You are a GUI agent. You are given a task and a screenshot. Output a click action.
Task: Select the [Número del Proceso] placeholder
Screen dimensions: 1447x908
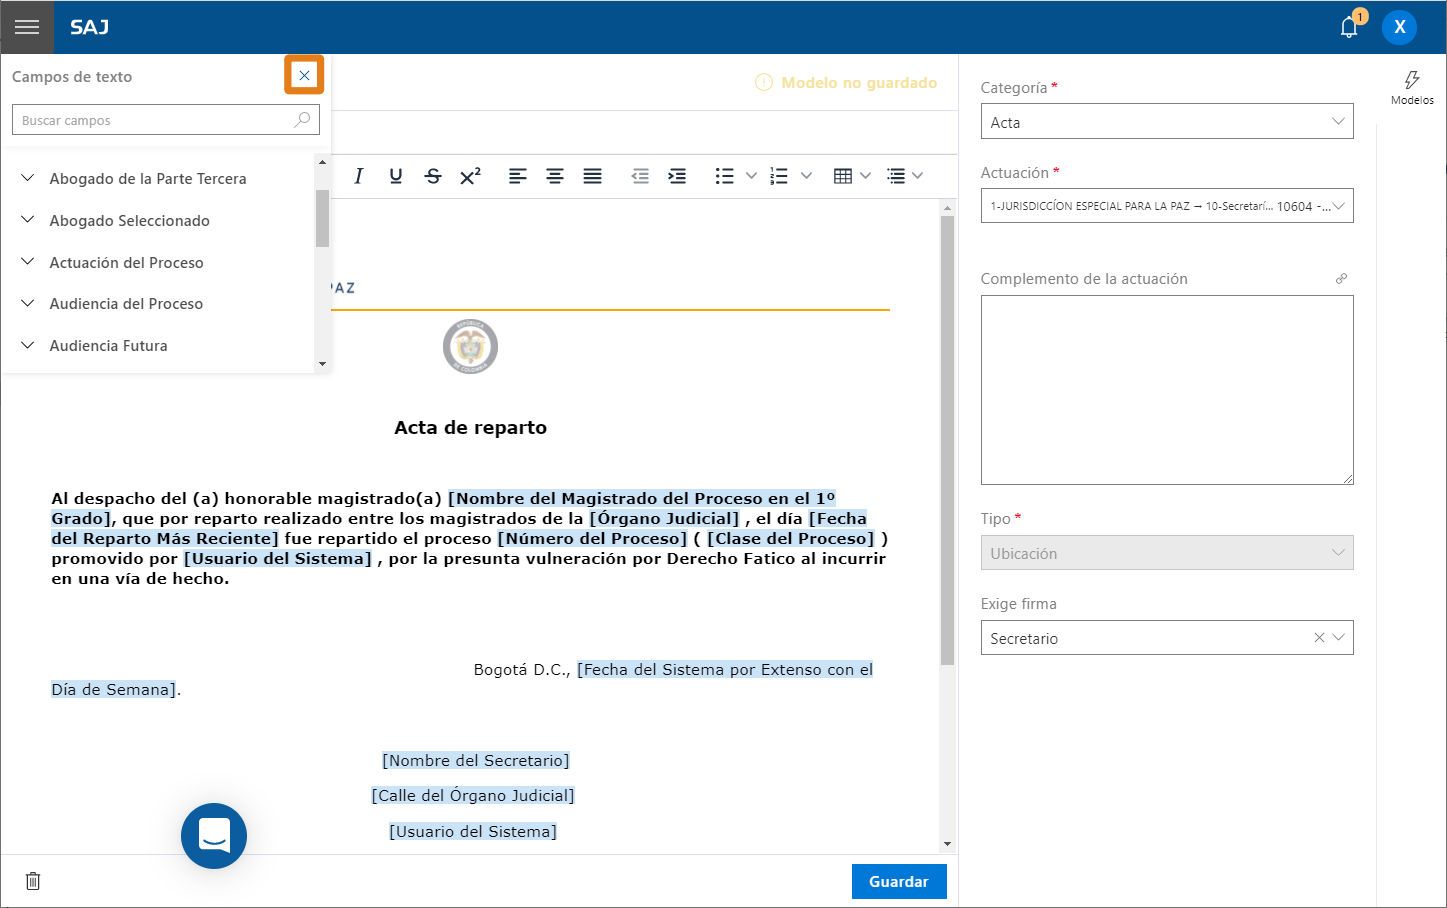pyautogui.click(x=592, y=538)
